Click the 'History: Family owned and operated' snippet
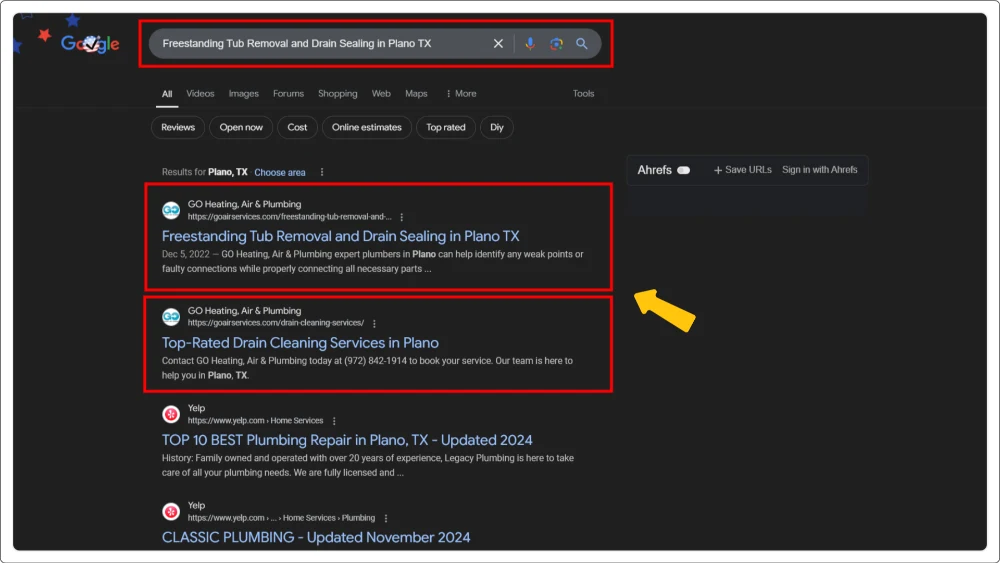 click(x=368, y=465)
